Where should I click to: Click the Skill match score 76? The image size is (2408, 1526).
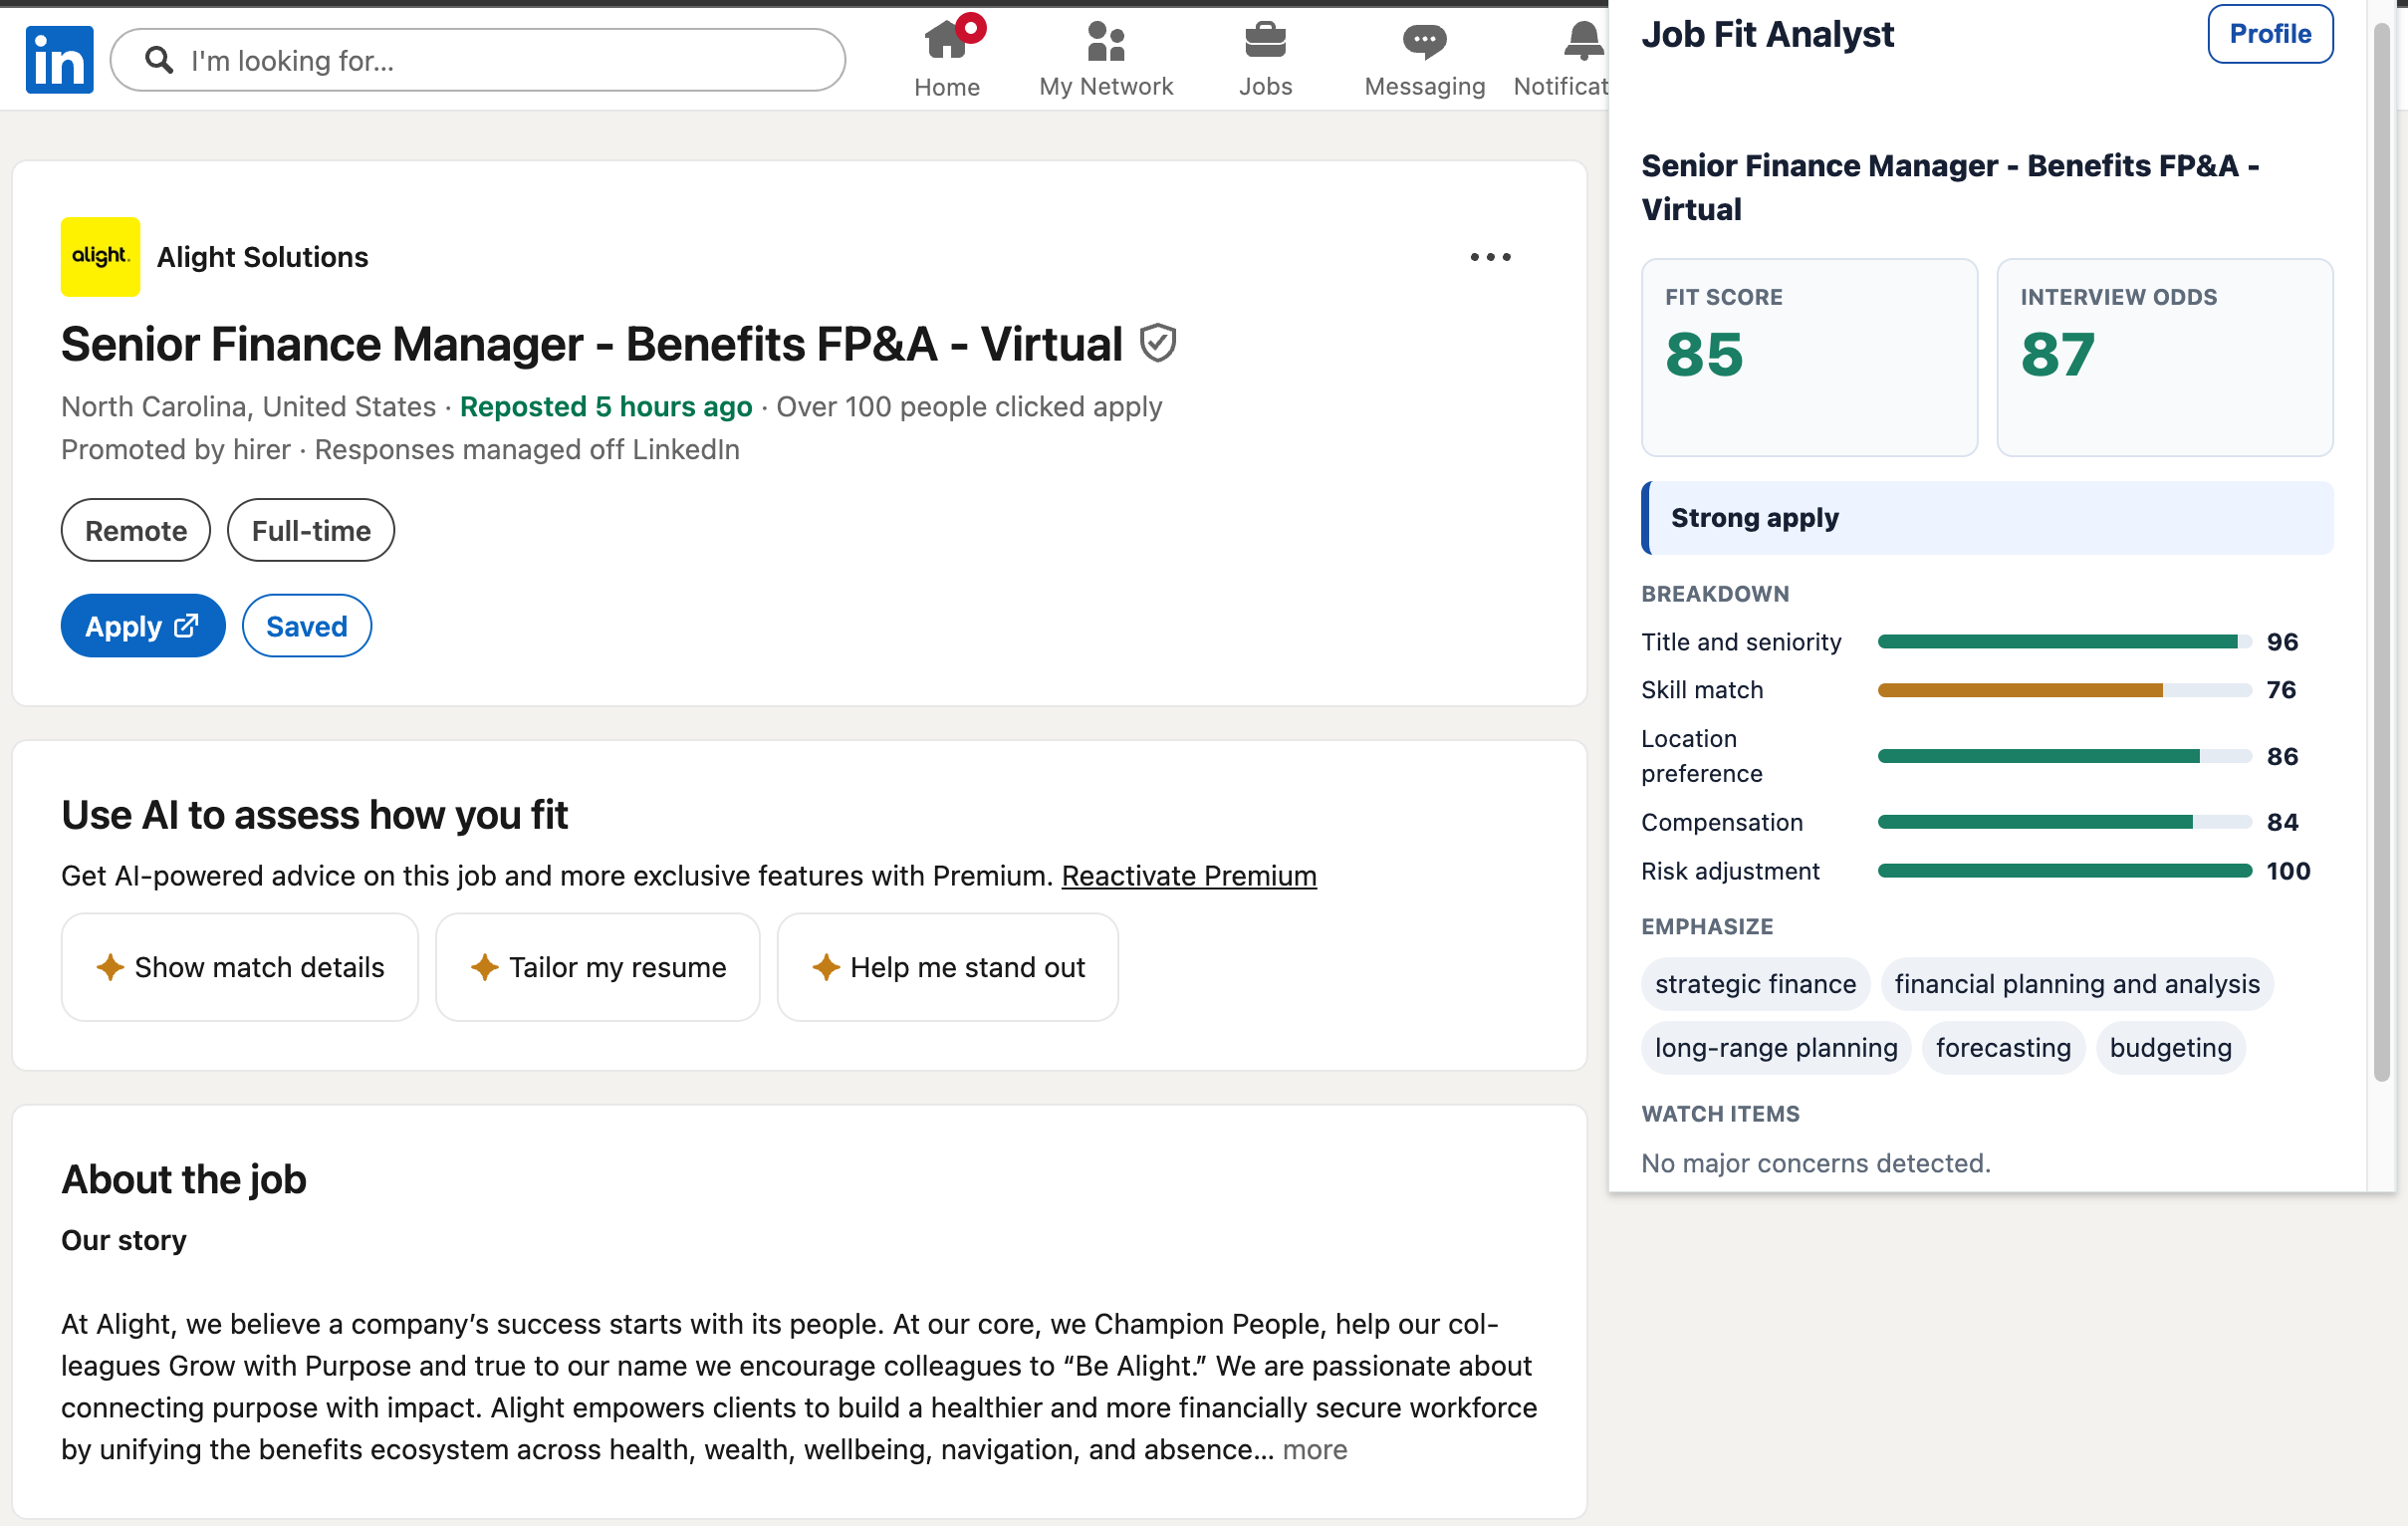(x=2281, y=690)
